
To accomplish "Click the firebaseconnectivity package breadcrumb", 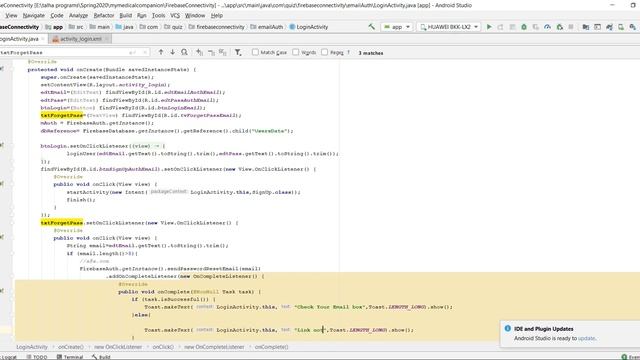I will 217,27.
